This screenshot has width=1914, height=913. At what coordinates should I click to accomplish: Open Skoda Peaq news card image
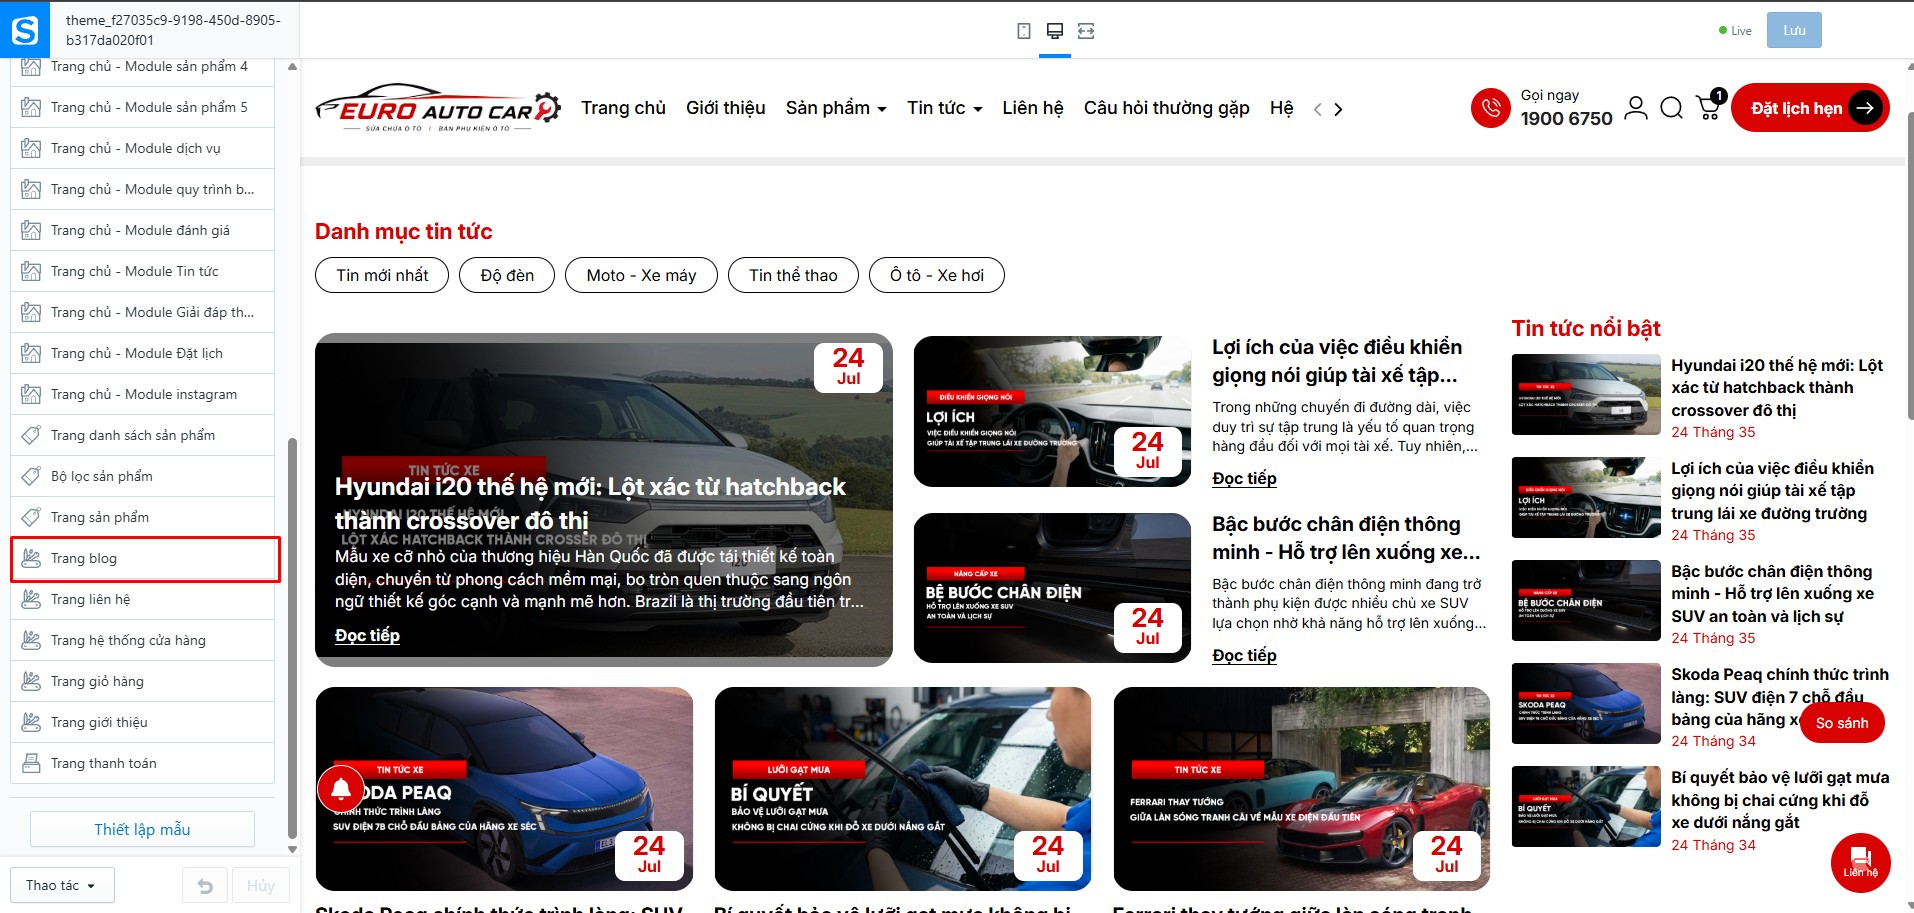tap(504, 789)
